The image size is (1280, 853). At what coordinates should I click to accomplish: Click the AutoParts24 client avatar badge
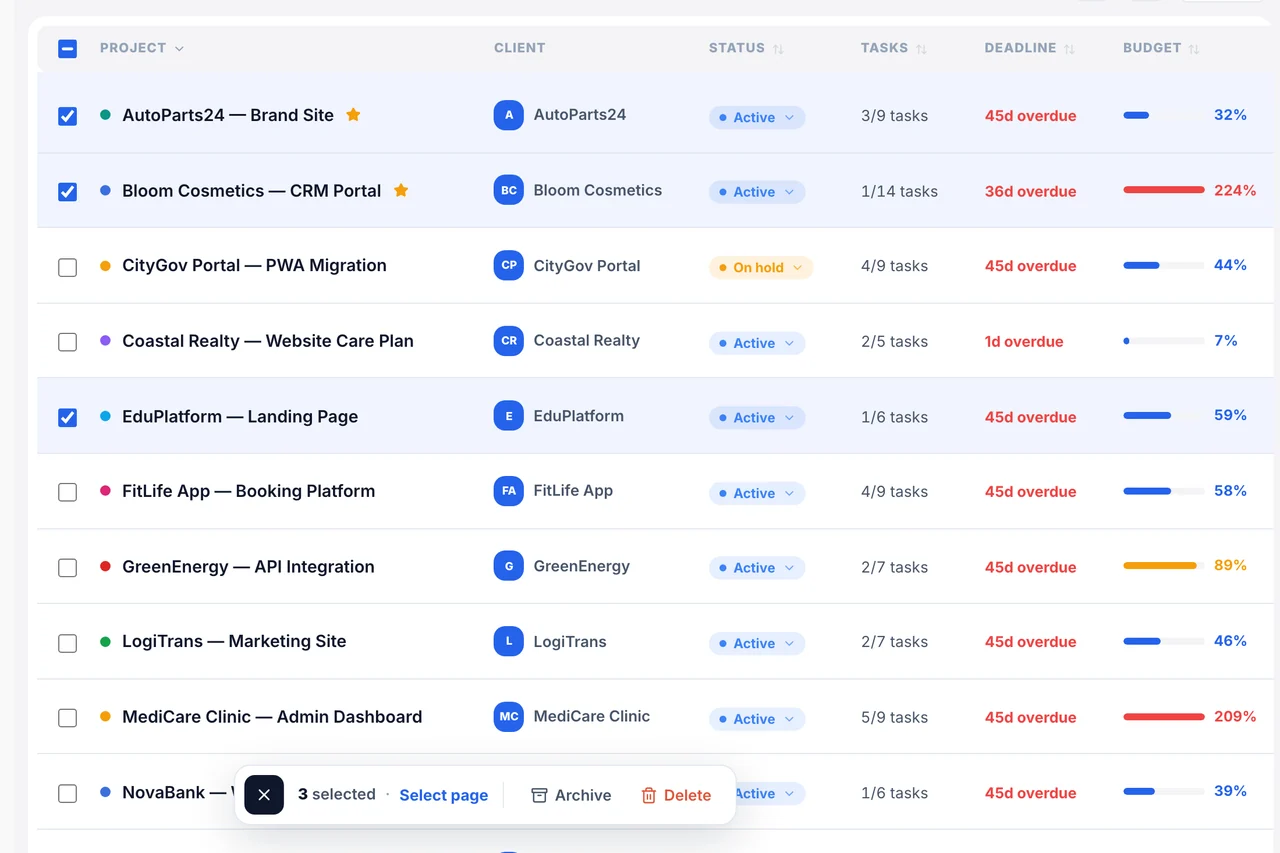click(509, 115)
